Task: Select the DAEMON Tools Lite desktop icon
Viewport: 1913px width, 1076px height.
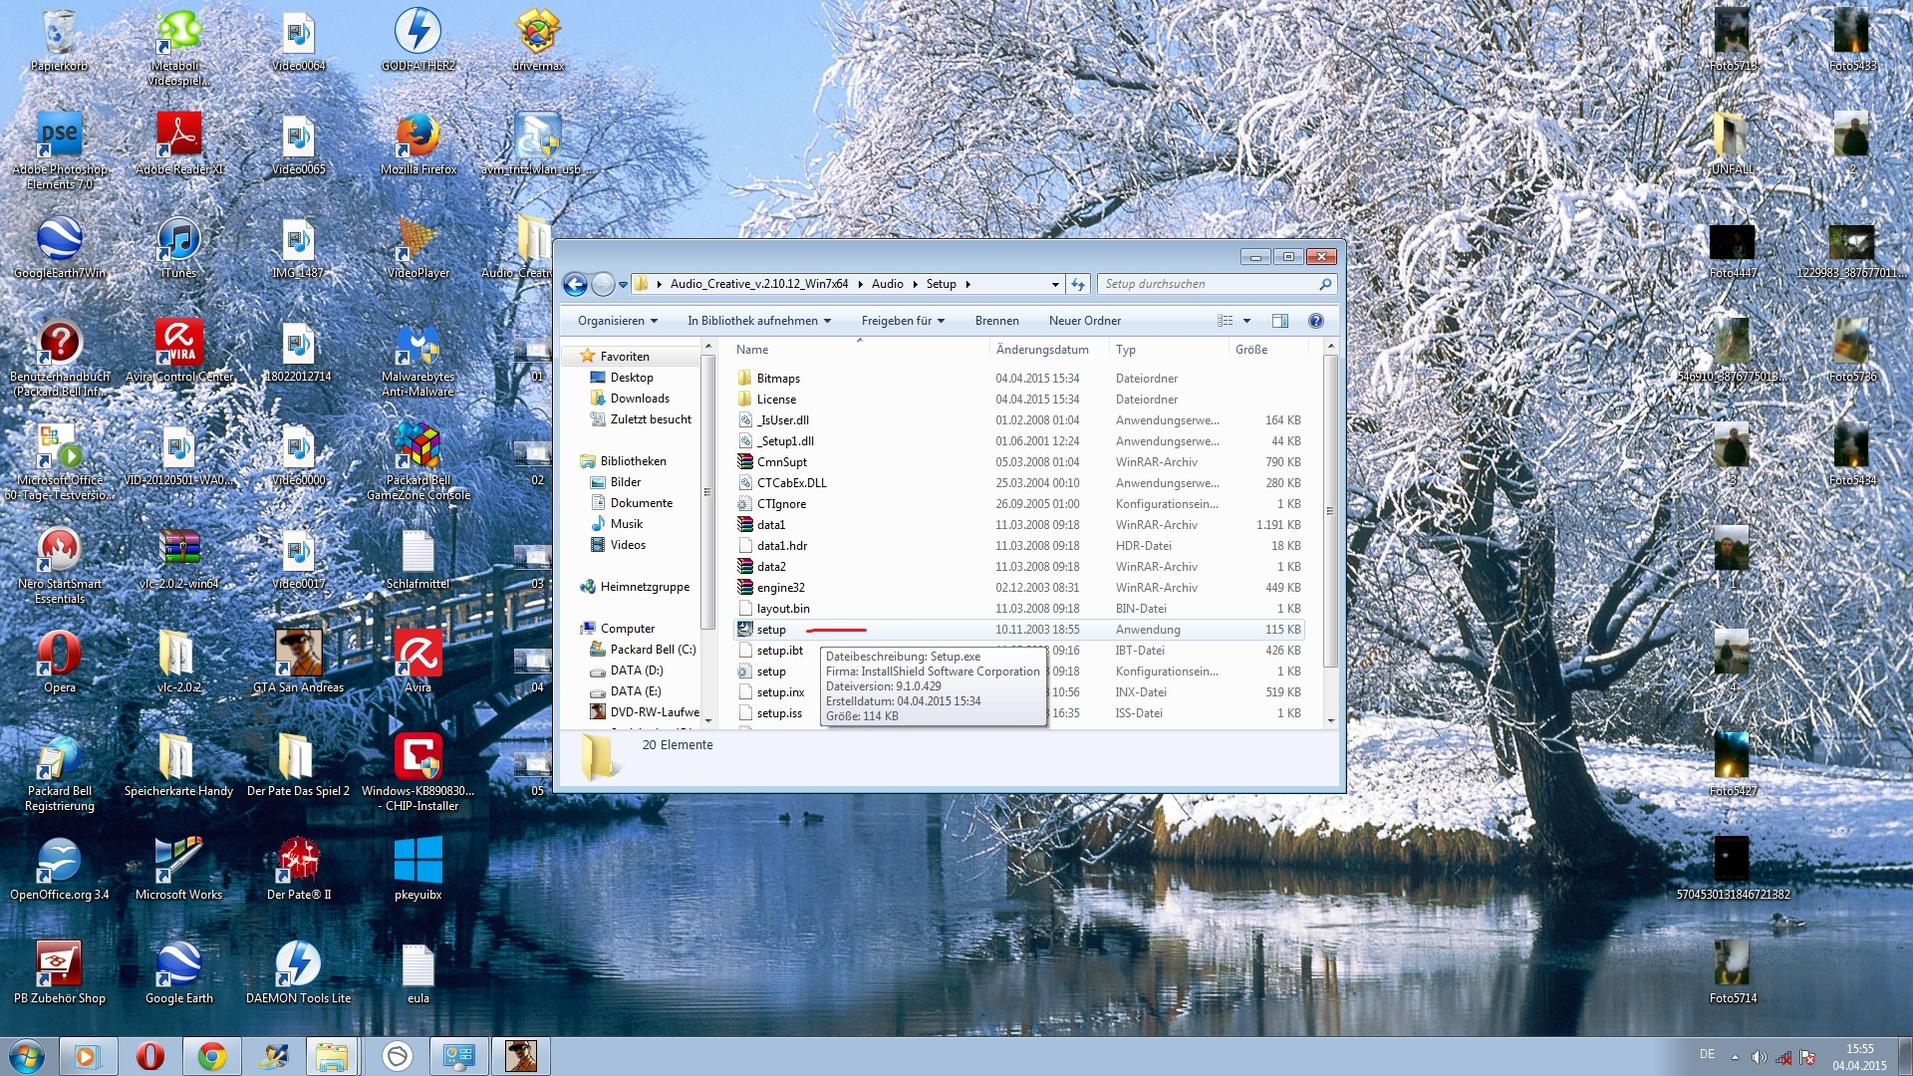Action: click(298, 972)
